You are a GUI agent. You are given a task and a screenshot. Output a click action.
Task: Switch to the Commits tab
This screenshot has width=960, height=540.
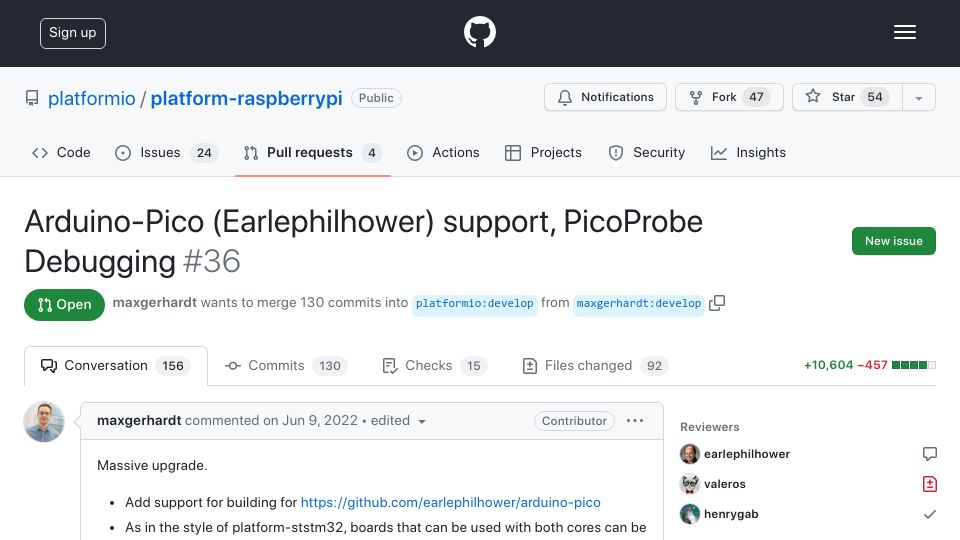[286, 366]
